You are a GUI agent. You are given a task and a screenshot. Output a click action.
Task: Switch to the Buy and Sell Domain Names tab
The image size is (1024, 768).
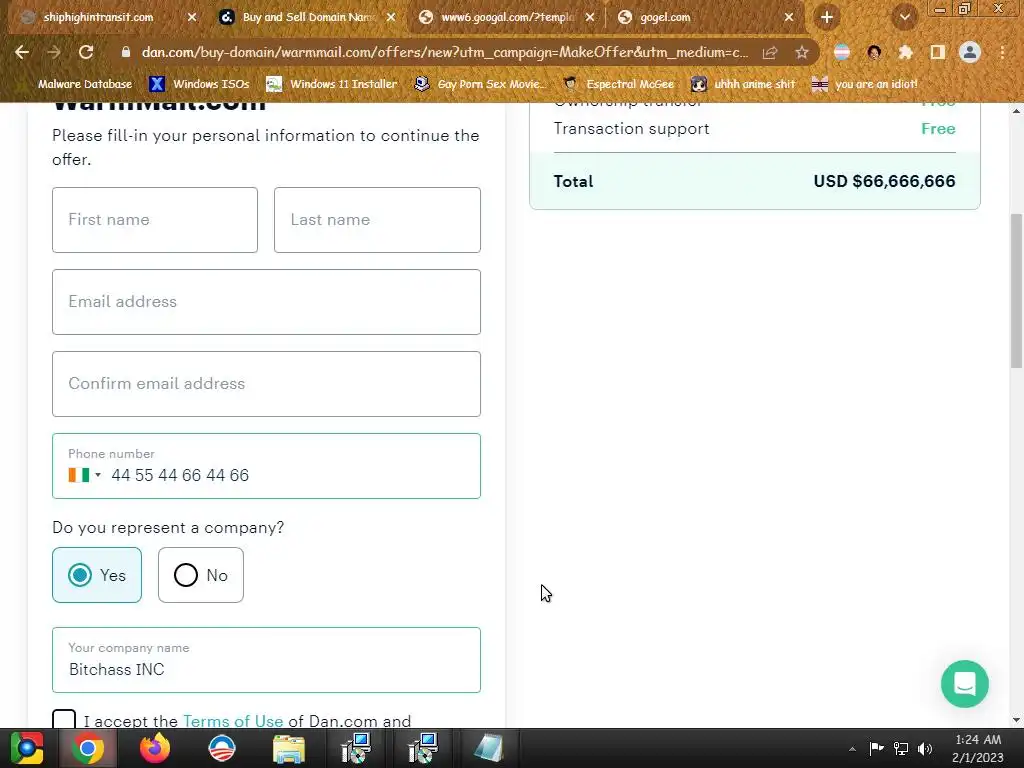pos(308,17)
